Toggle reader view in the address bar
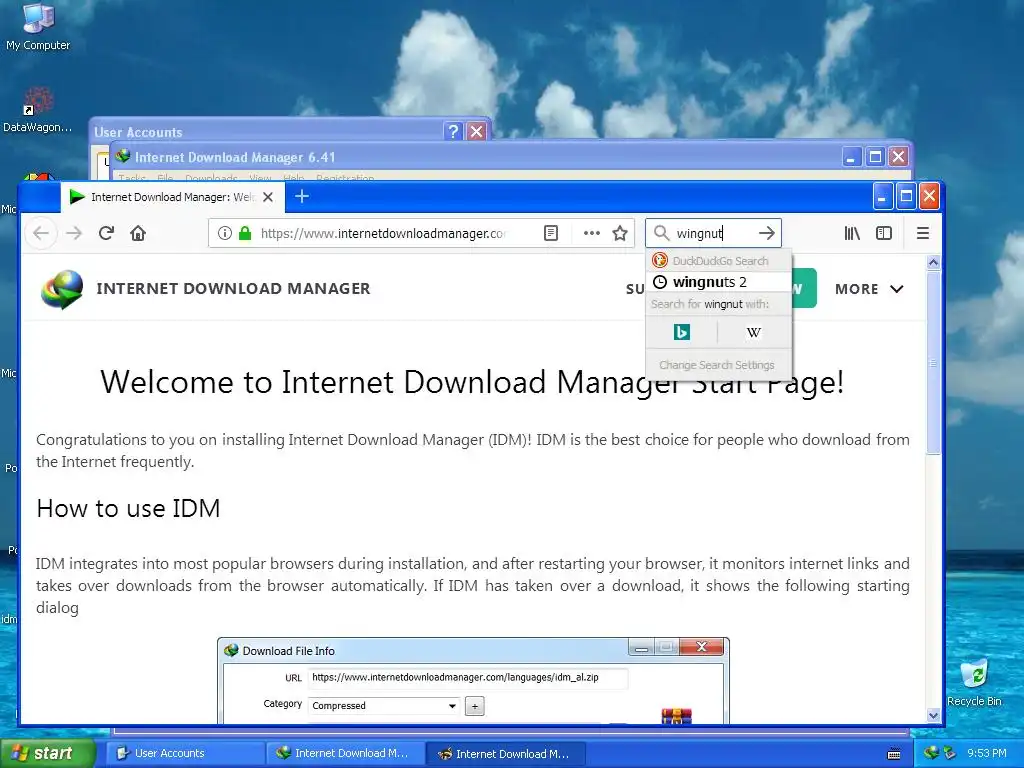The height and width of the screenshot is (768, 1024). pyautogui.click(x=551, y=233)
